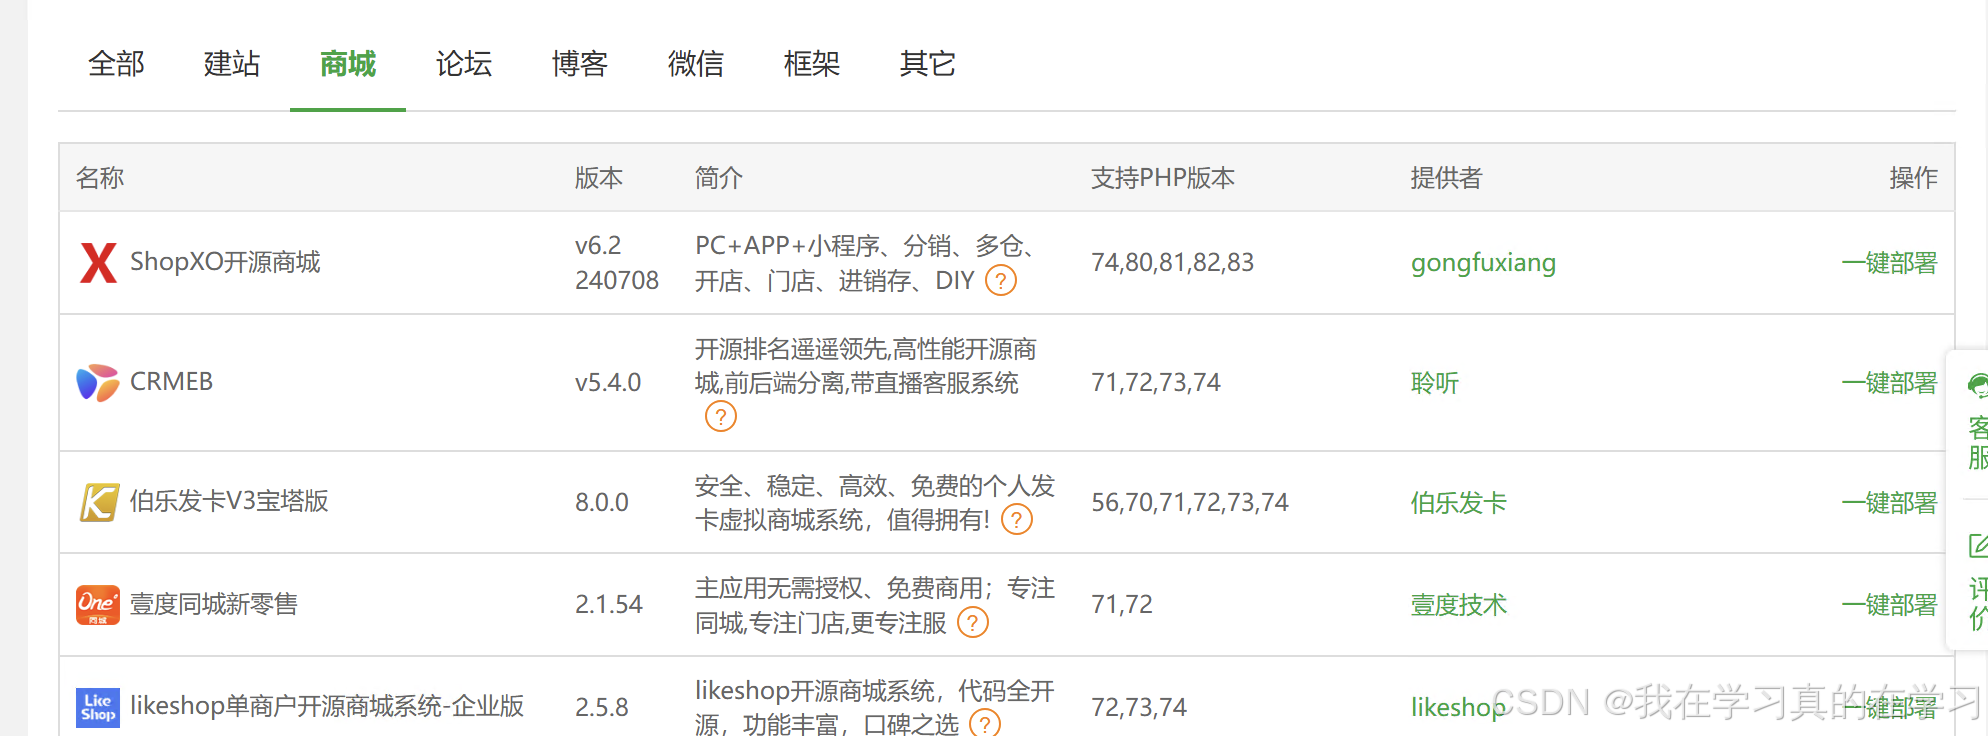Screen dimensions: 1988x736
Task: Click 壹度 description 主应用无需授权
Action: pyautogui.click(x=875, y=605)
